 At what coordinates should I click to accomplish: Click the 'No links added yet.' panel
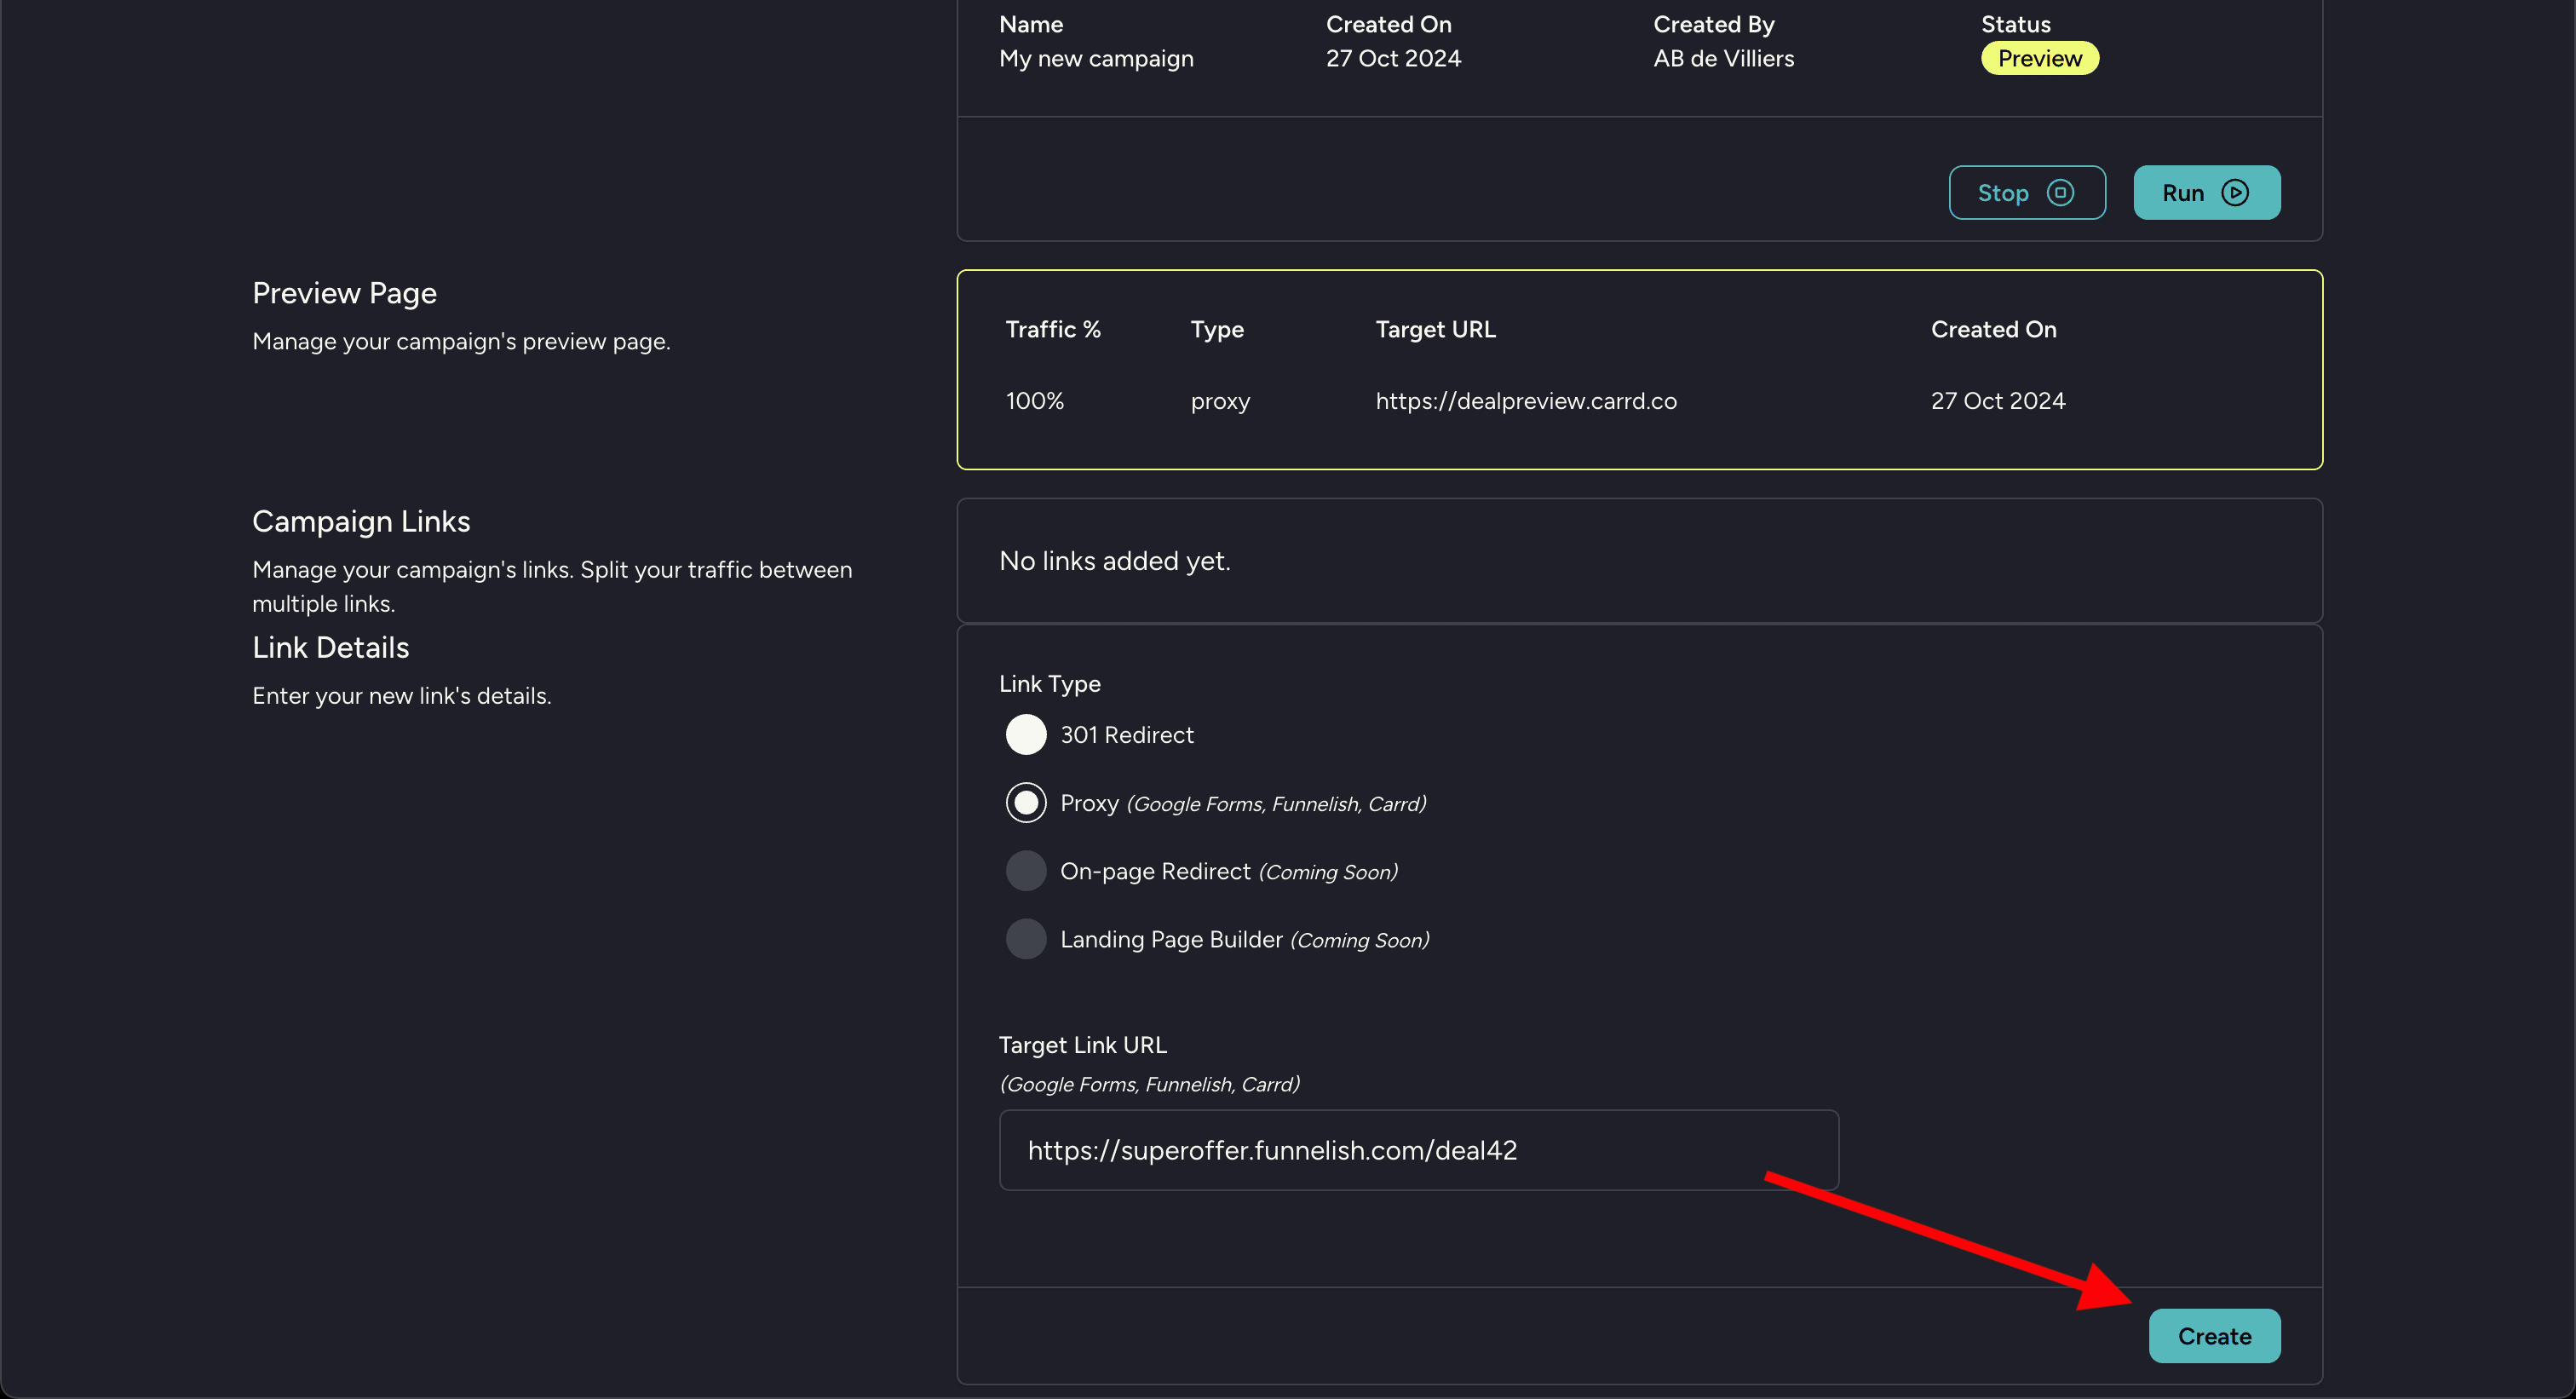pos(1638,561)
